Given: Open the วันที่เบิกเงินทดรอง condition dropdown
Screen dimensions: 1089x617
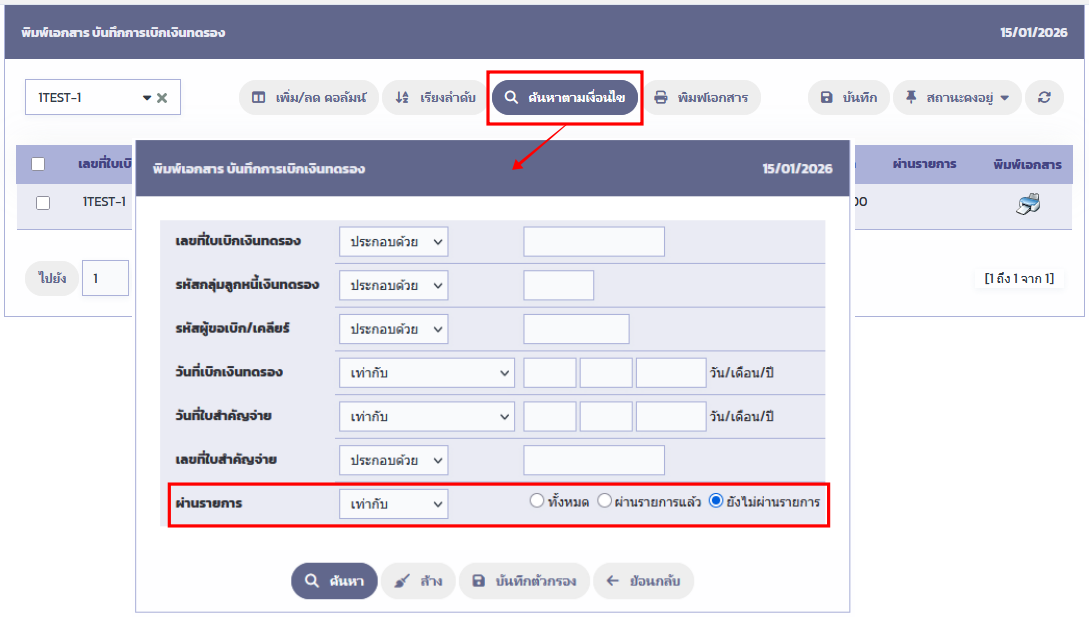Looking at the screenshot, I should pyautogui.click(x=427, y=373).
